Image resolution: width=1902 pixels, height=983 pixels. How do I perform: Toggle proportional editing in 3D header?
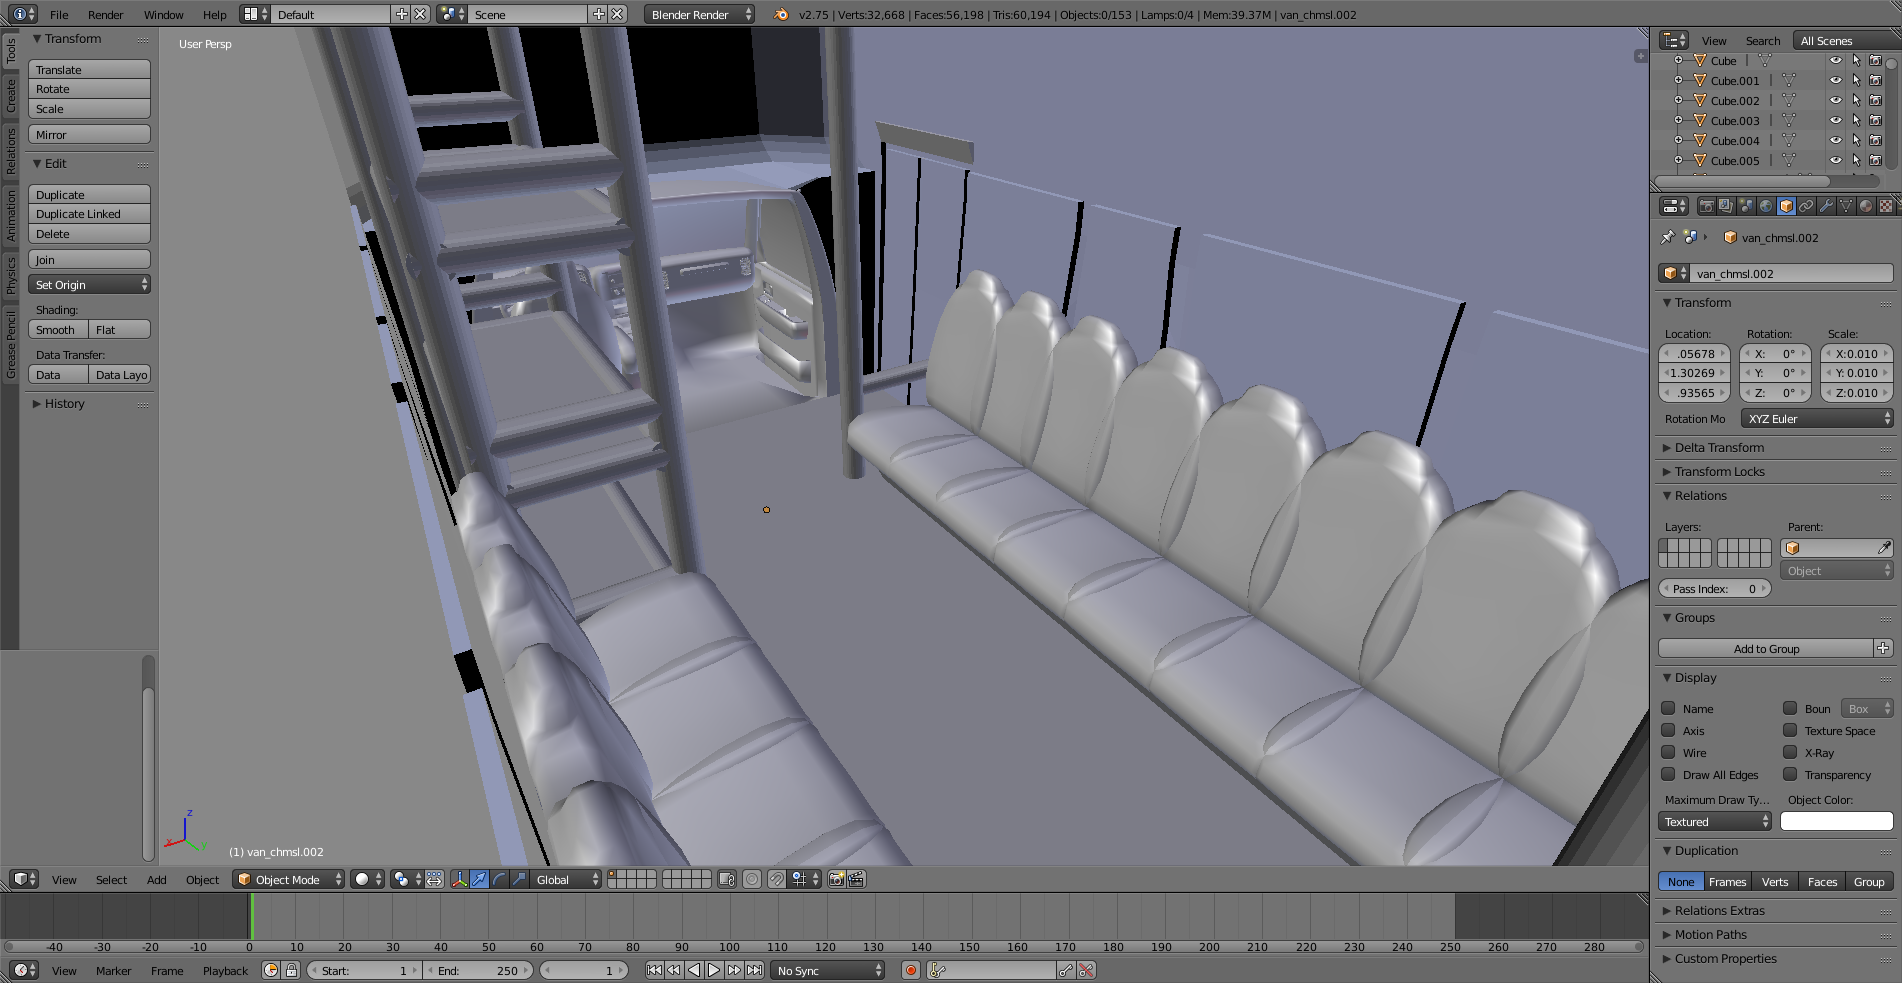[752, 879]
